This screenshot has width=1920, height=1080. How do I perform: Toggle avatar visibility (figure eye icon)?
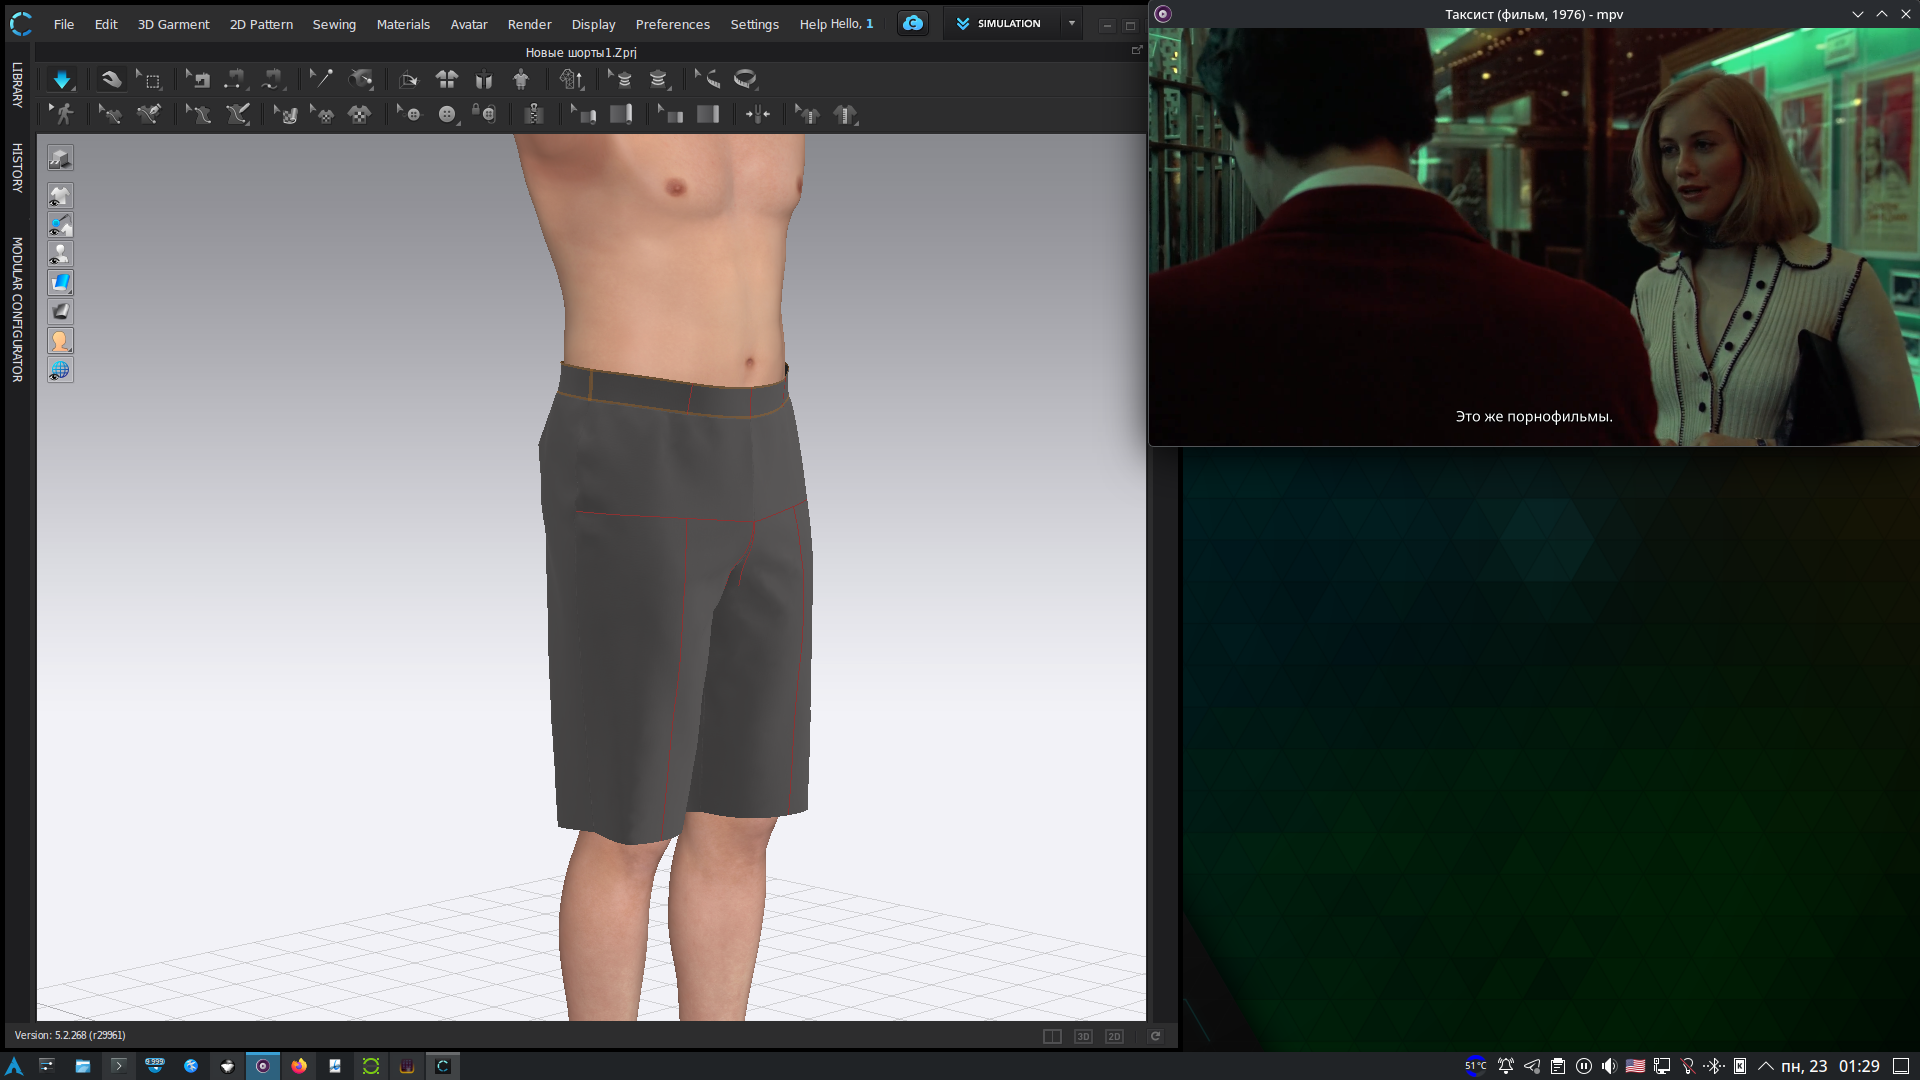[60, 254]
